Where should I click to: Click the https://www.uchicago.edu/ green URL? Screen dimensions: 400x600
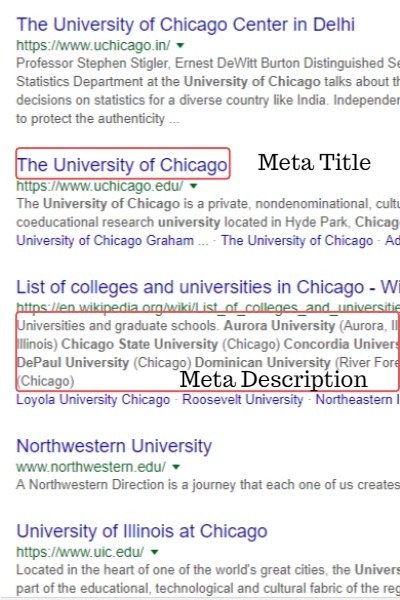click(100, 186)
